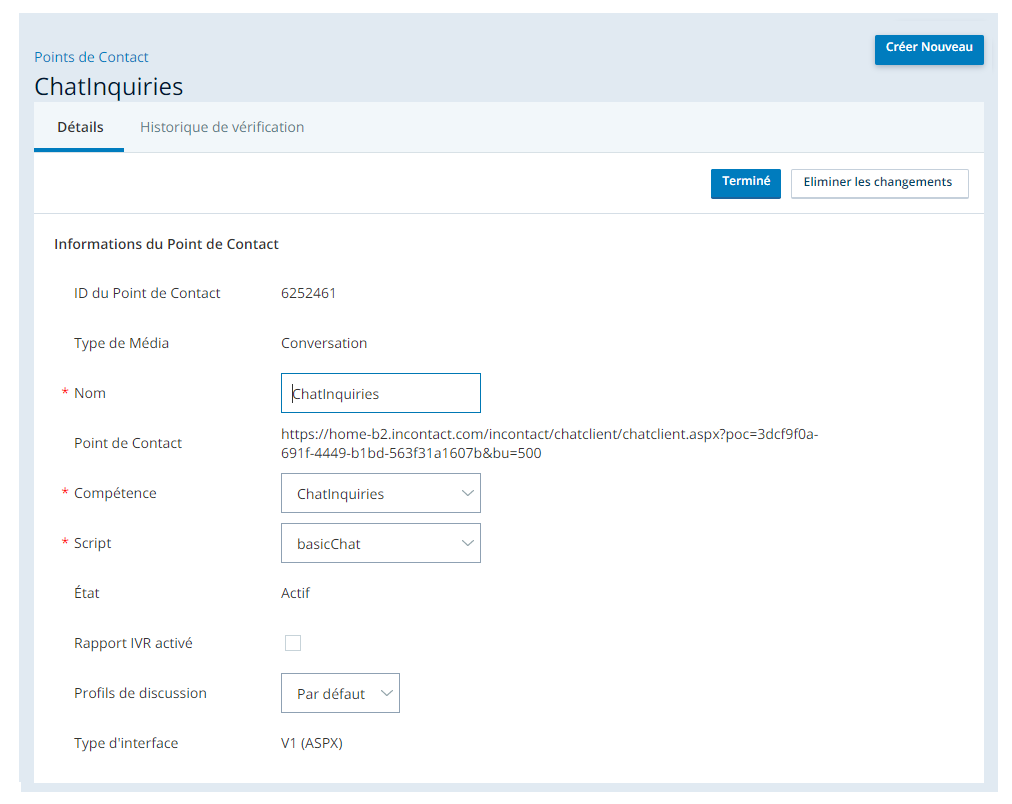Click the Actif state value

[295, 593]
